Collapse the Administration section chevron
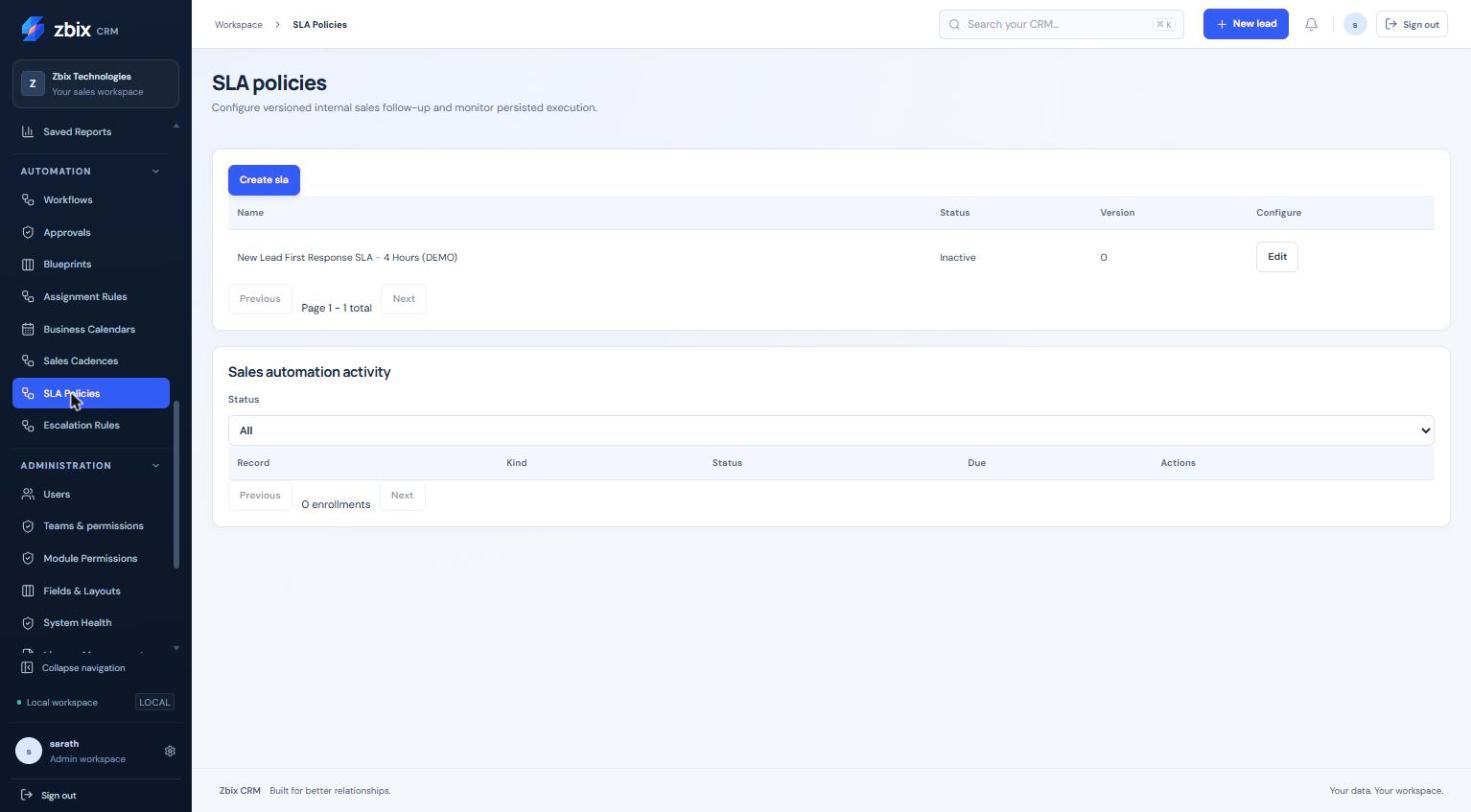This screenshot has width=1471, height=812. 156,466
